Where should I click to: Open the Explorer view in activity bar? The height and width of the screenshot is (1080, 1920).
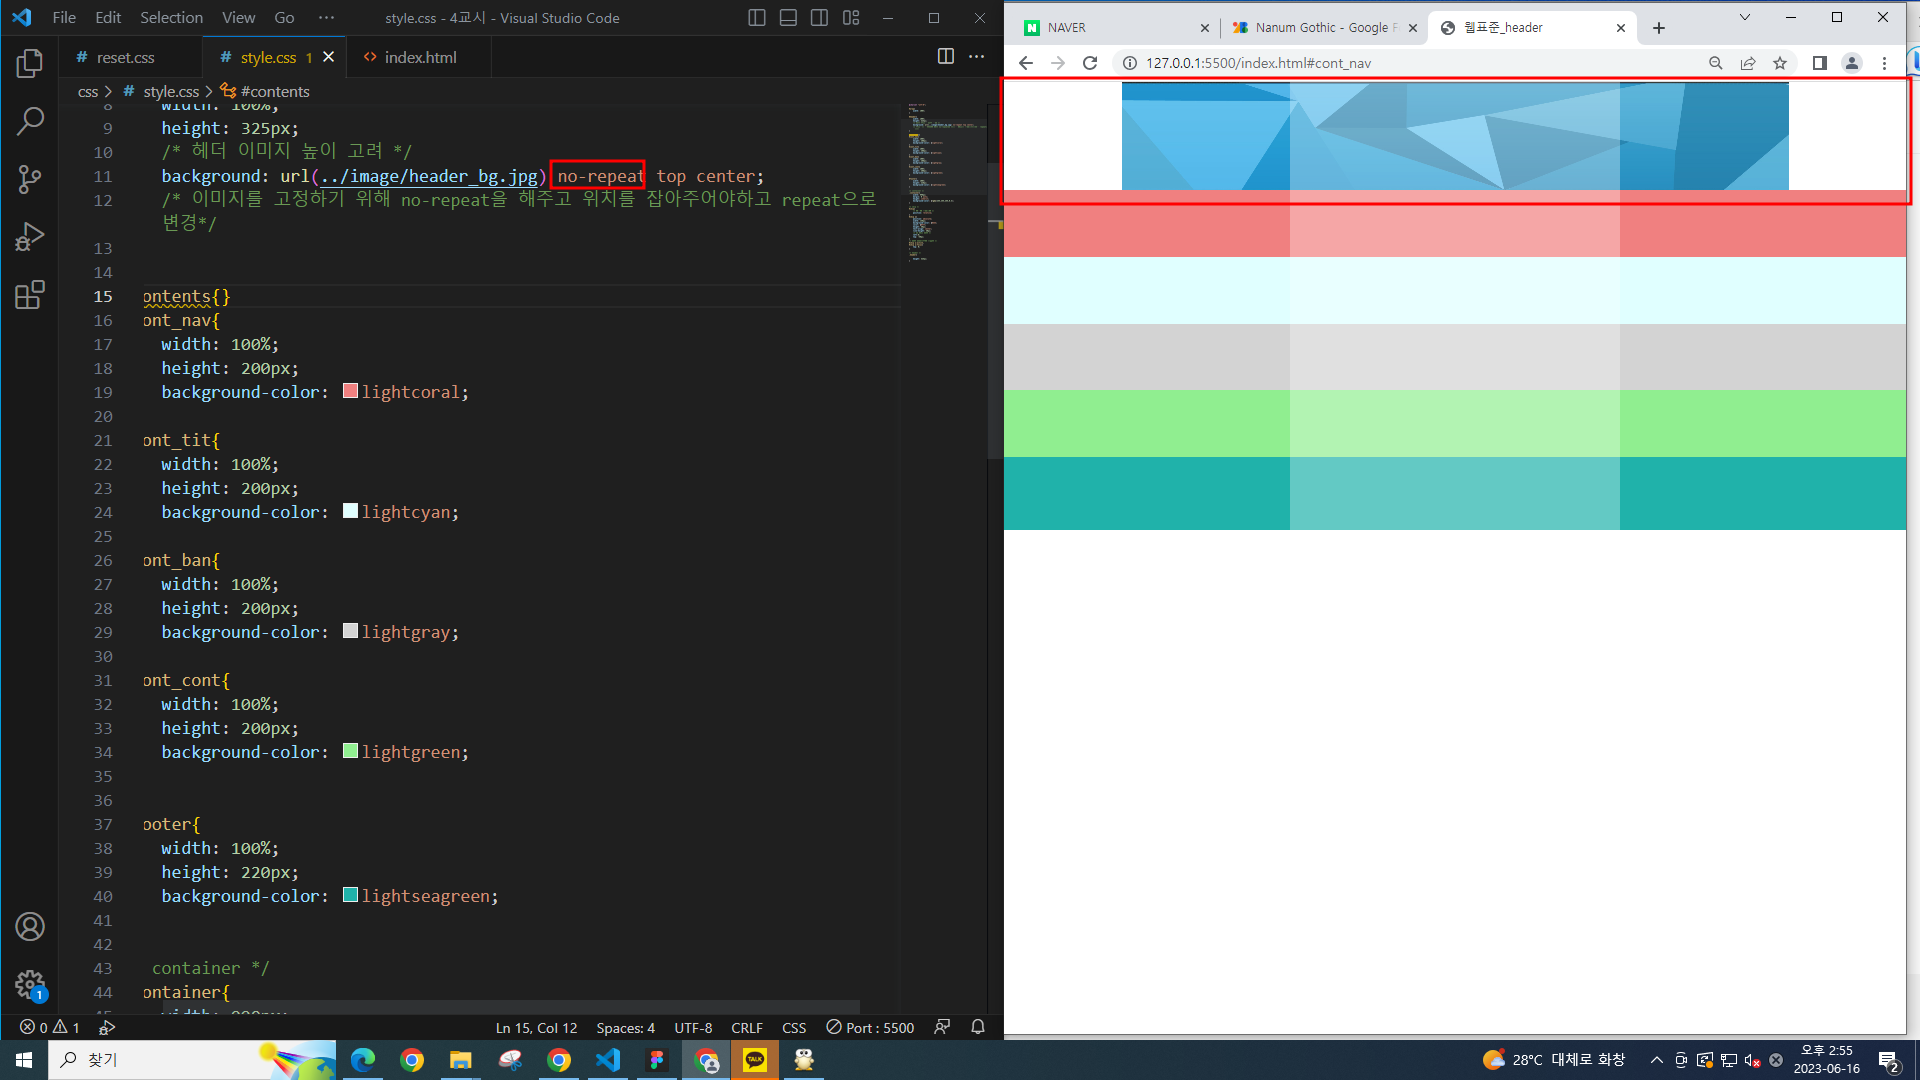tap(30, 64)
